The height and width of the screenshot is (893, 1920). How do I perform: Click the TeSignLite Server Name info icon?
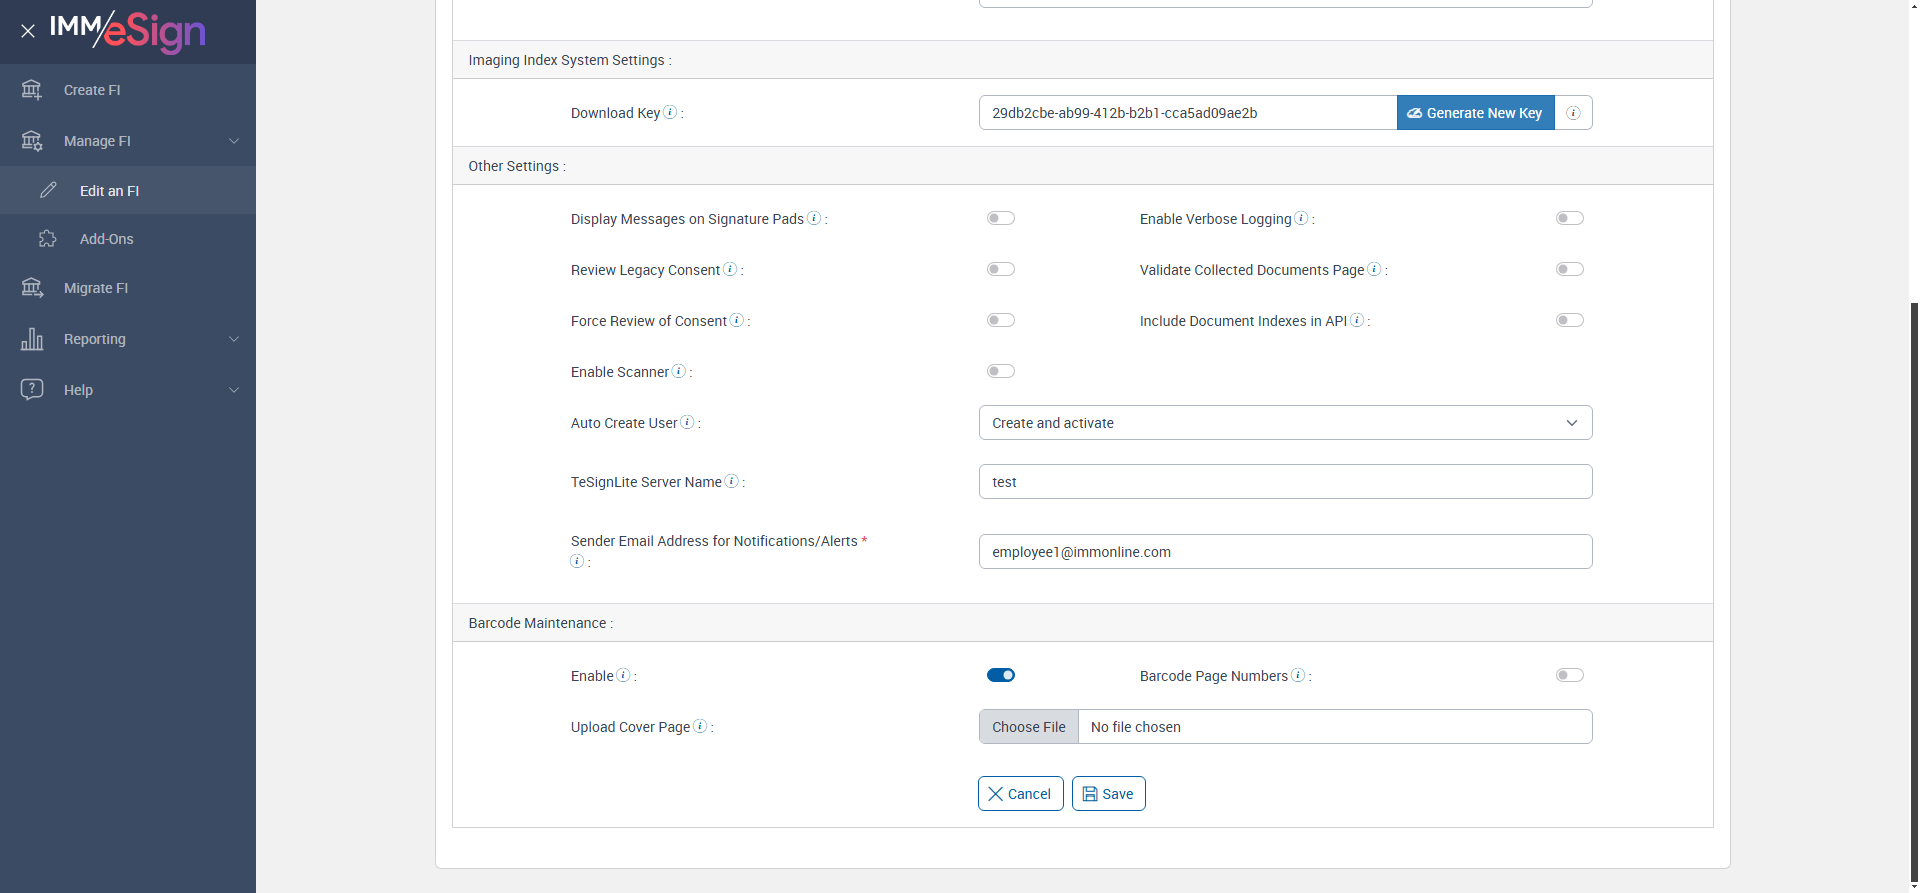point(732,481)
